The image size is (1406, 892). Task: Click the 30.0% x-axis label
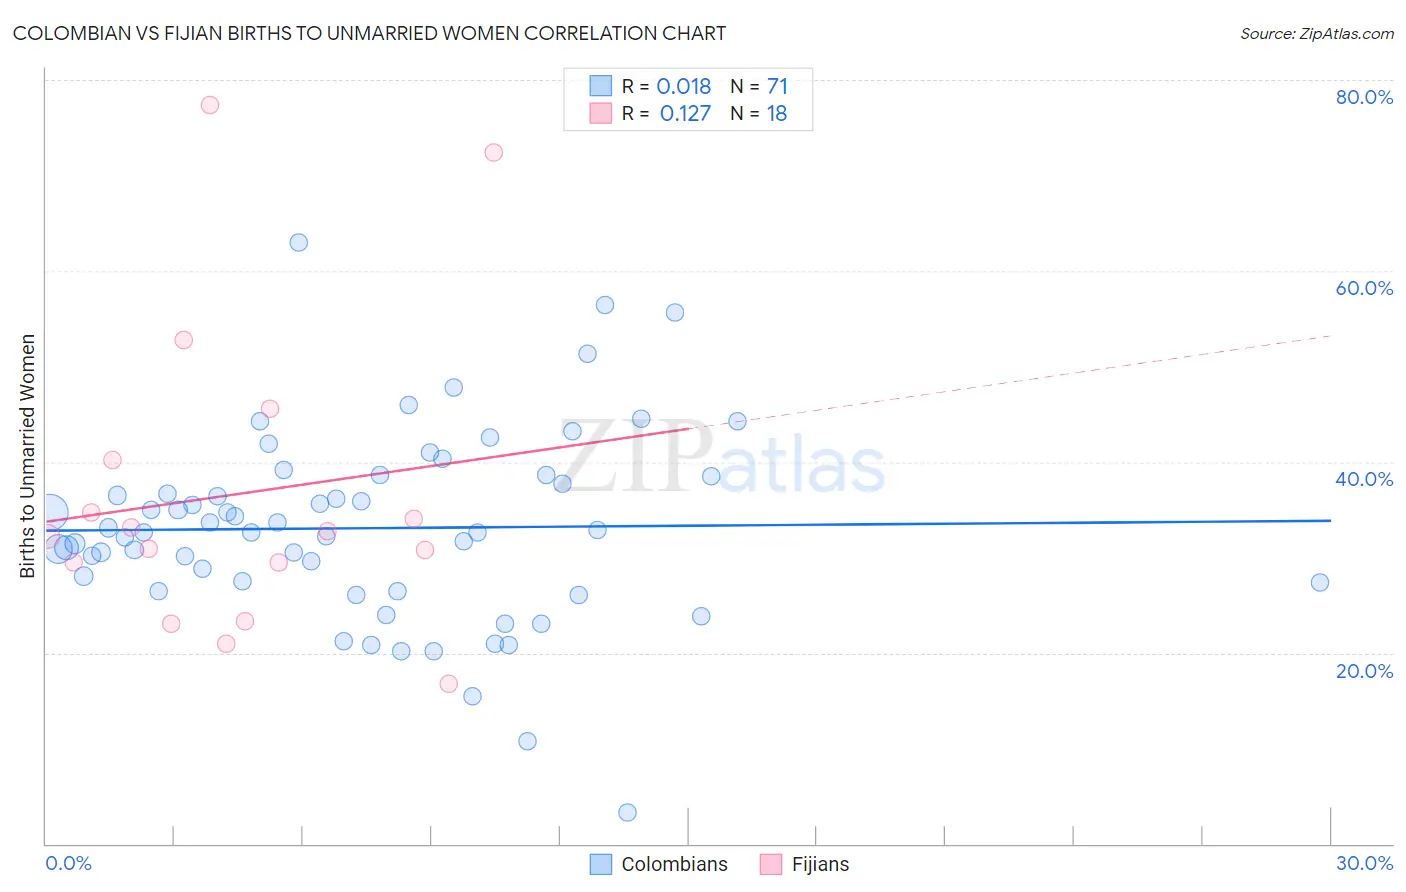(1364, 863)
